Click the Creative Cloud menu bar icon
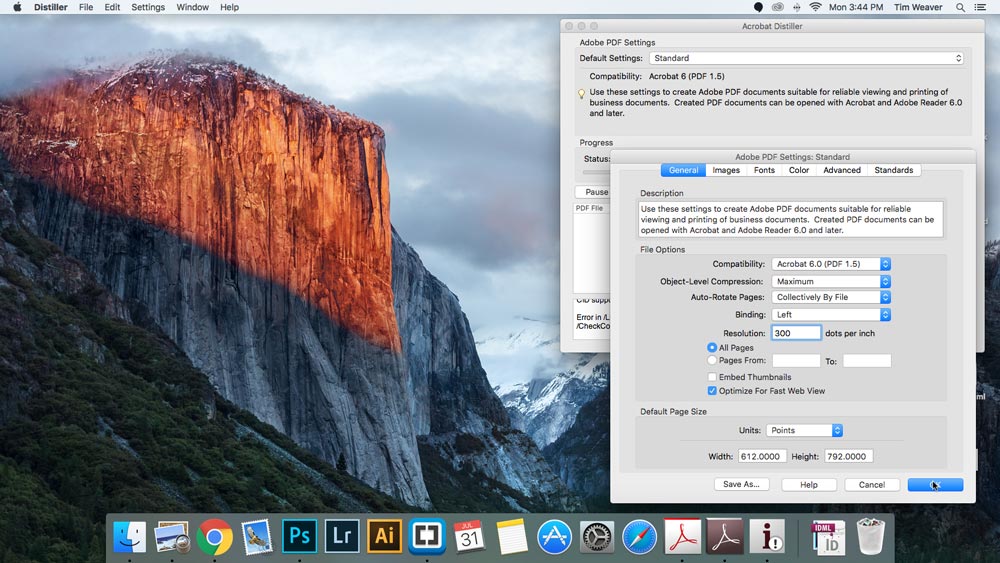This screenshot has width=1000, height=563. [777, 7]
